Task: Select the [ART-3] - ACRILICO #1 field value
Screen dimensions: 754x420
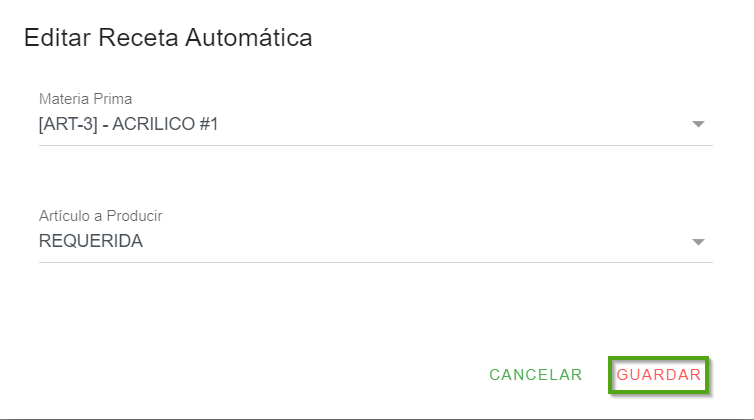Action: tap(128, 125)
